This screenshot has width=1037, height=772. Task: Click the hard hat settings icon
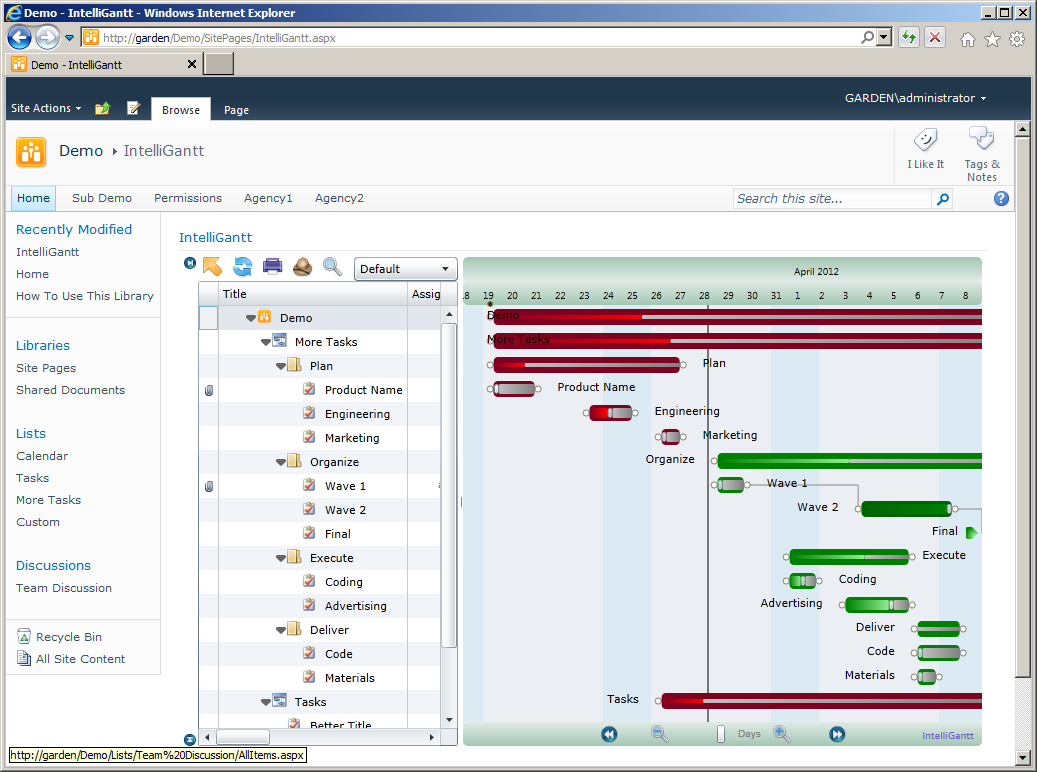302,267
